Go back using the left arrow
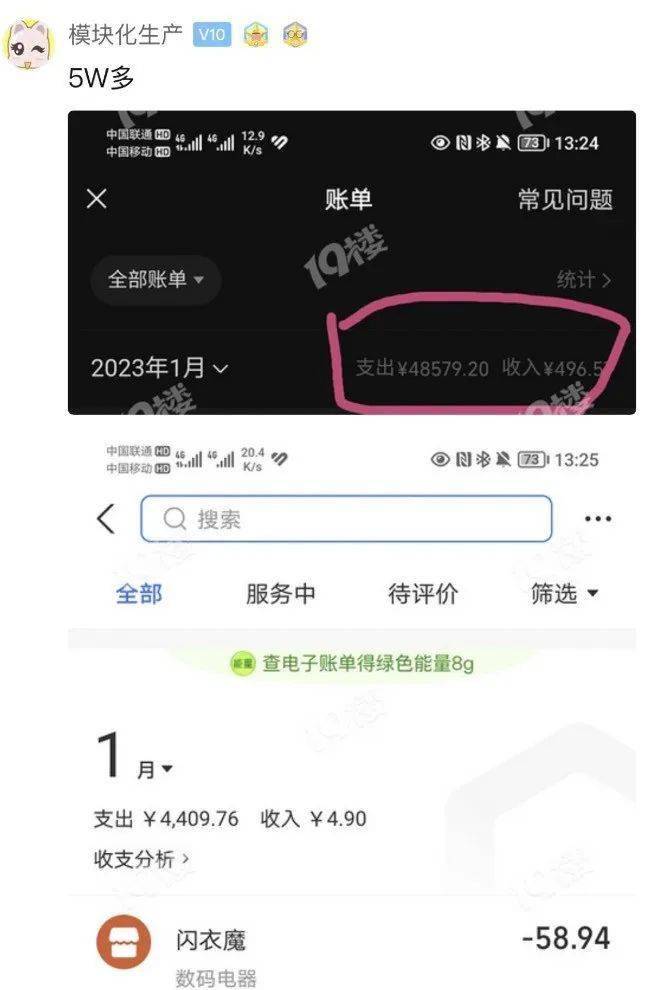Screen dimensions: 672x990 pos(106,519)
